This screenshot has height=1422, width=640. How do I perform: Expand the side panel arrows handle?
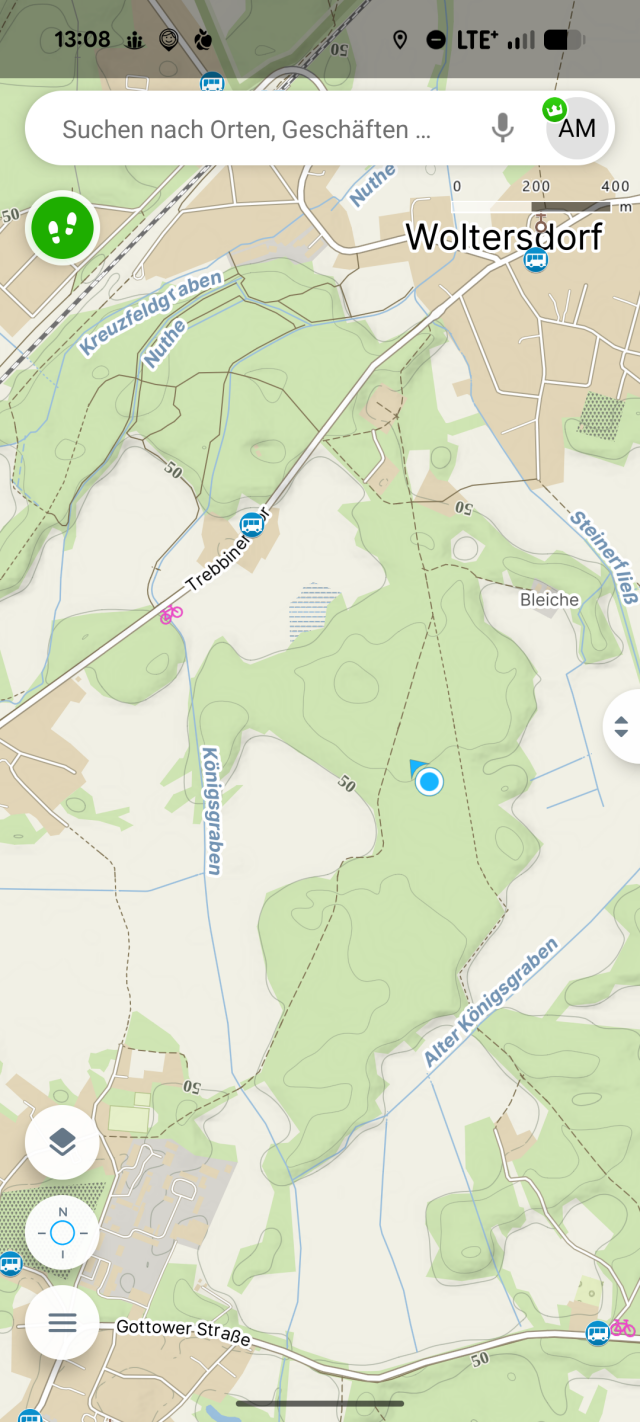click(621, 727)
